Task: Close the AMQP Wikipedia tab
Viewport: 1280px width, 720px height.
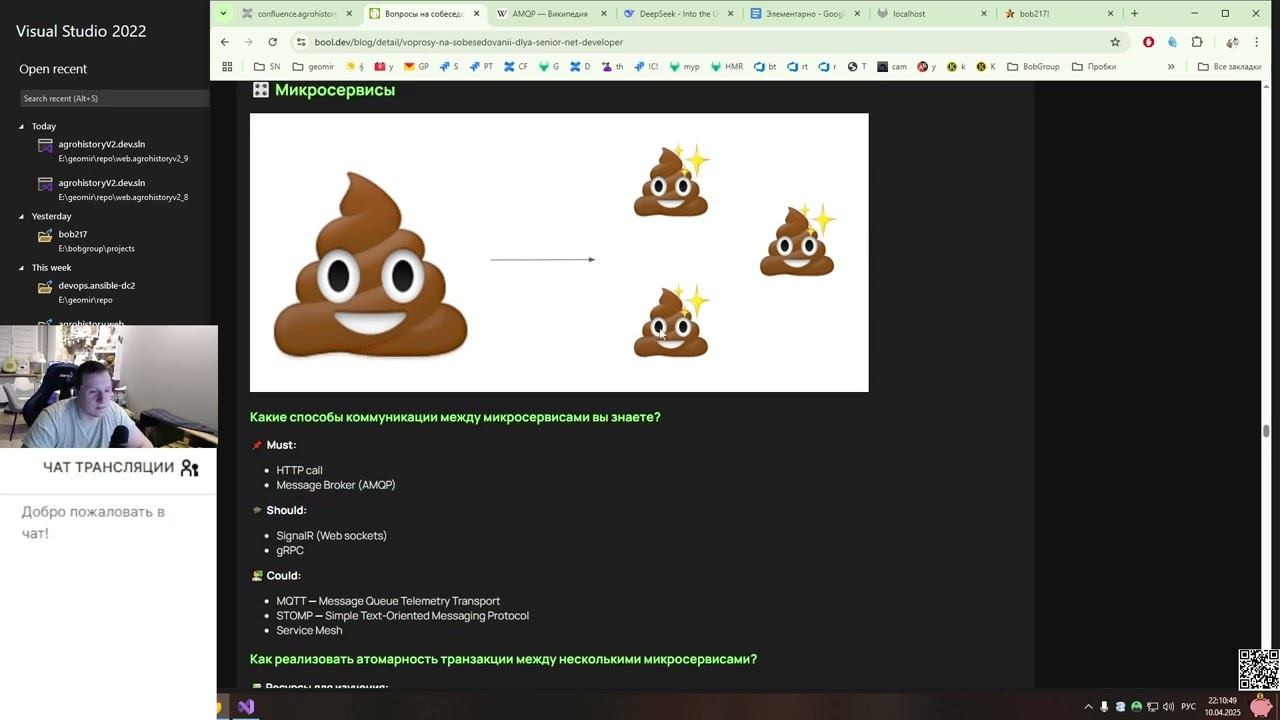Action: [603, 14]
